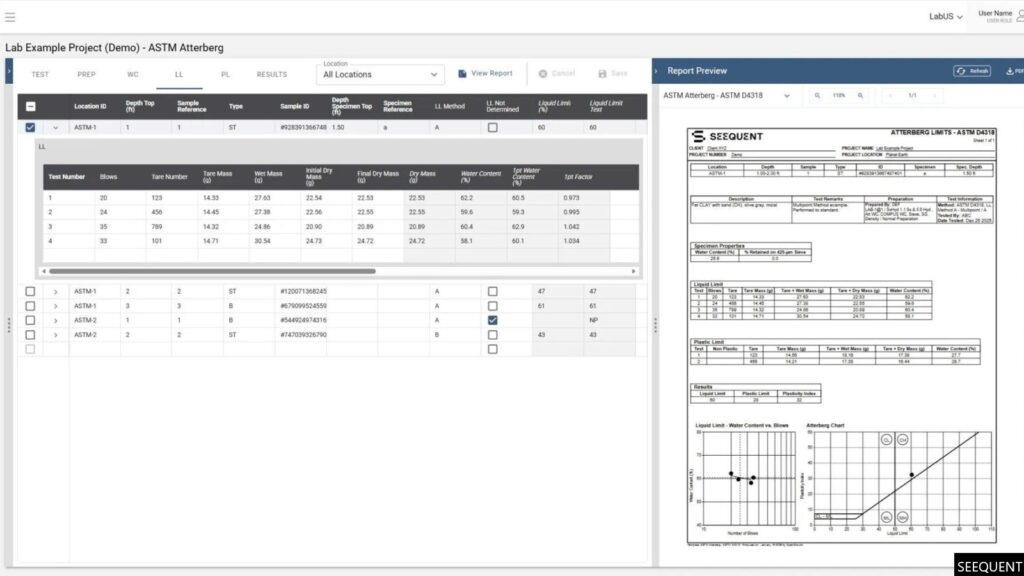Go to previous report page

coord(890,95)
